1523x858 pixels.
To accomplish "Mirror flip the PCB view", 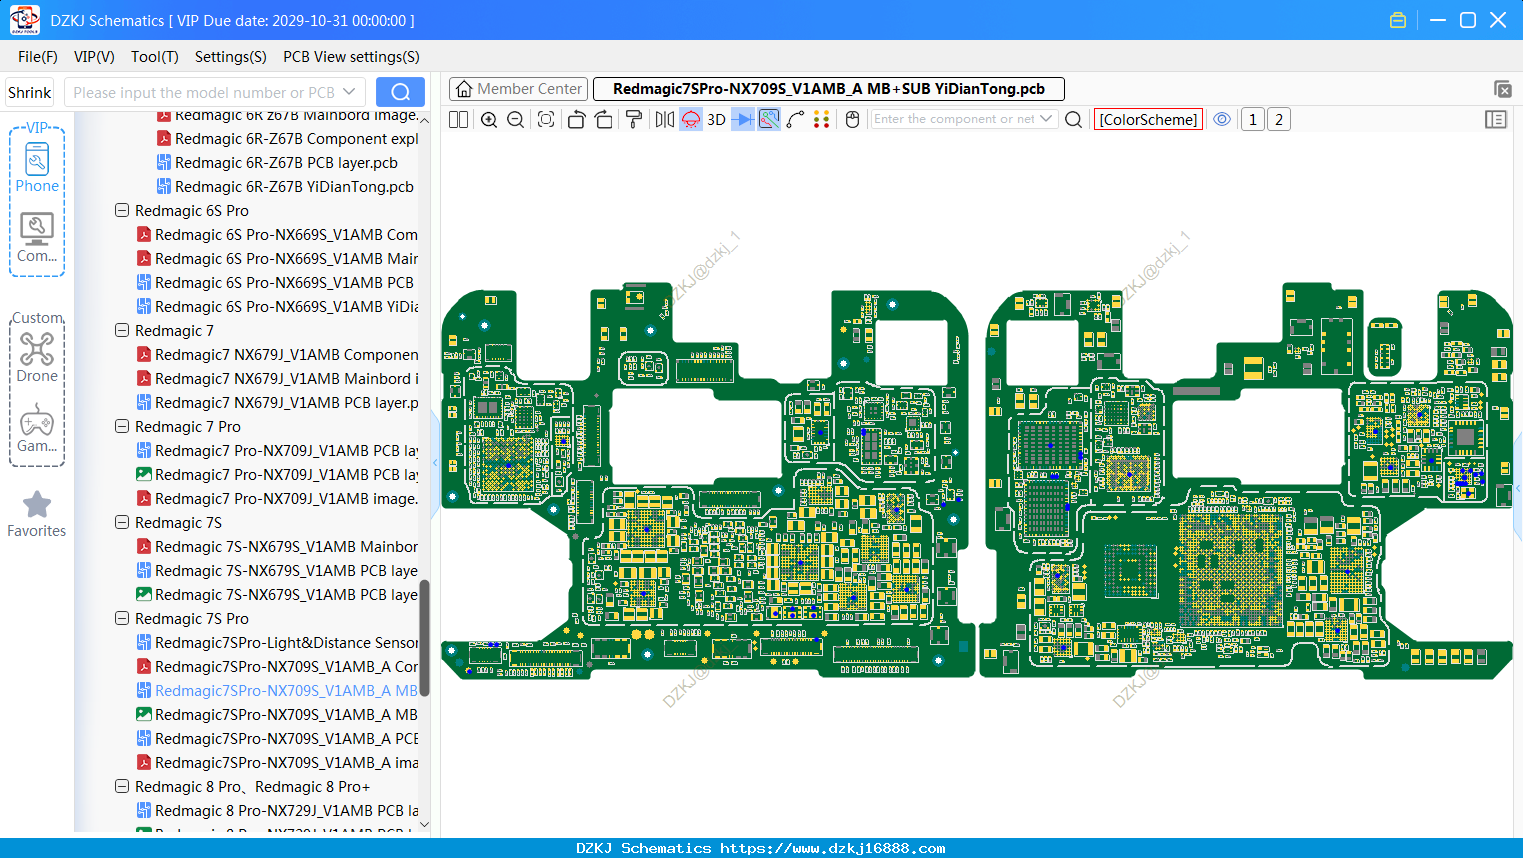I will (665, 120).
